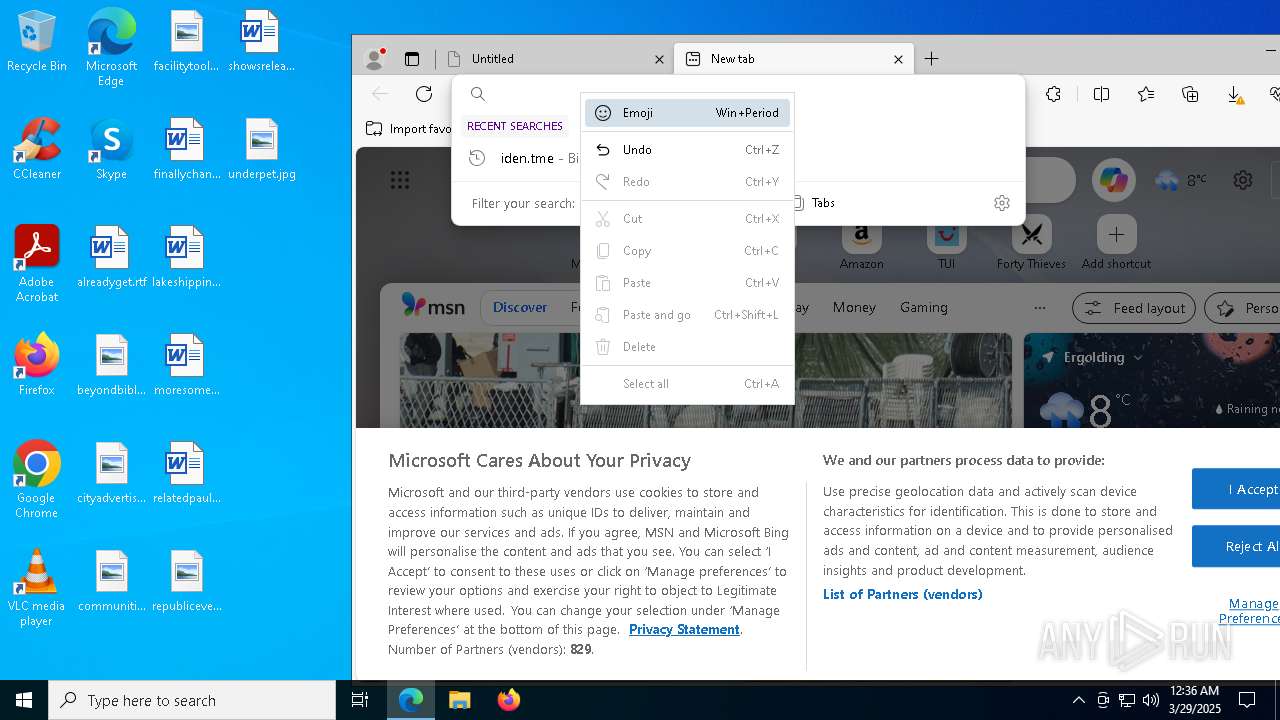The image size is (1280, 720).
Task: Click Select all in context menu
Action: coord(687,384)
